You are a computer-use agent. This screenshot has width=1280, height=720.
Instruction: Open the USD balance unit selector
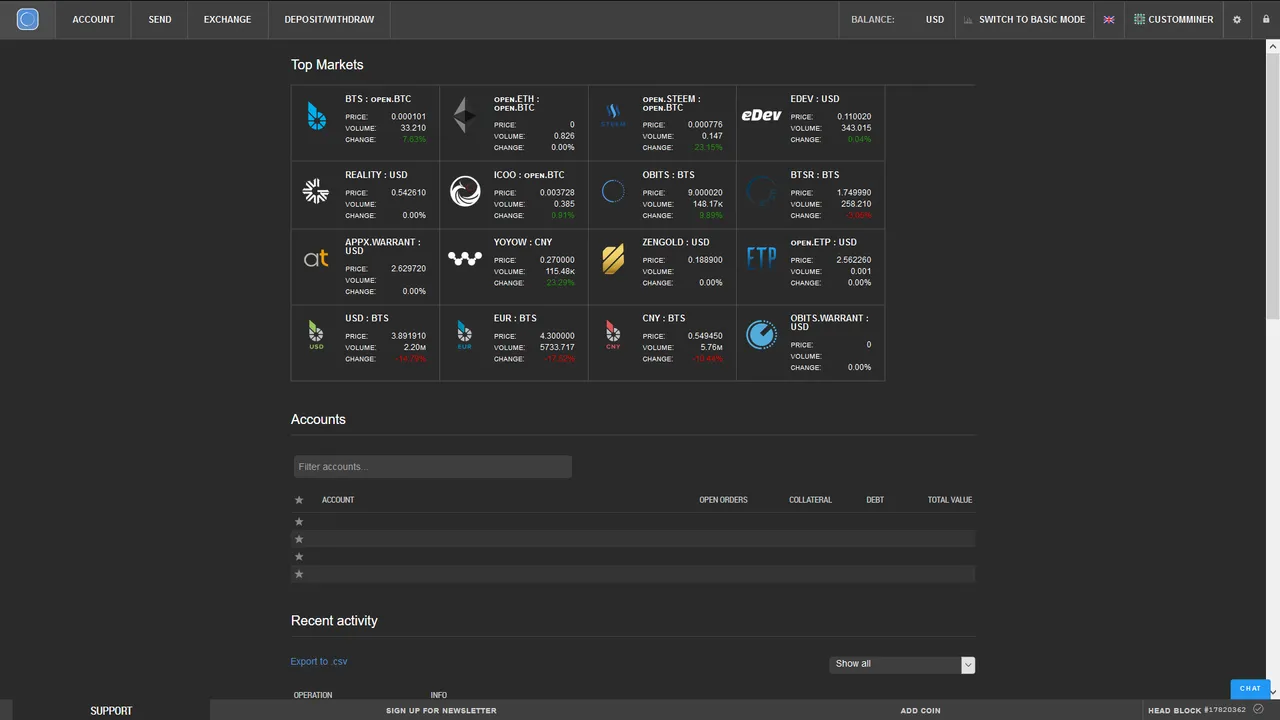tap(934, 19)
